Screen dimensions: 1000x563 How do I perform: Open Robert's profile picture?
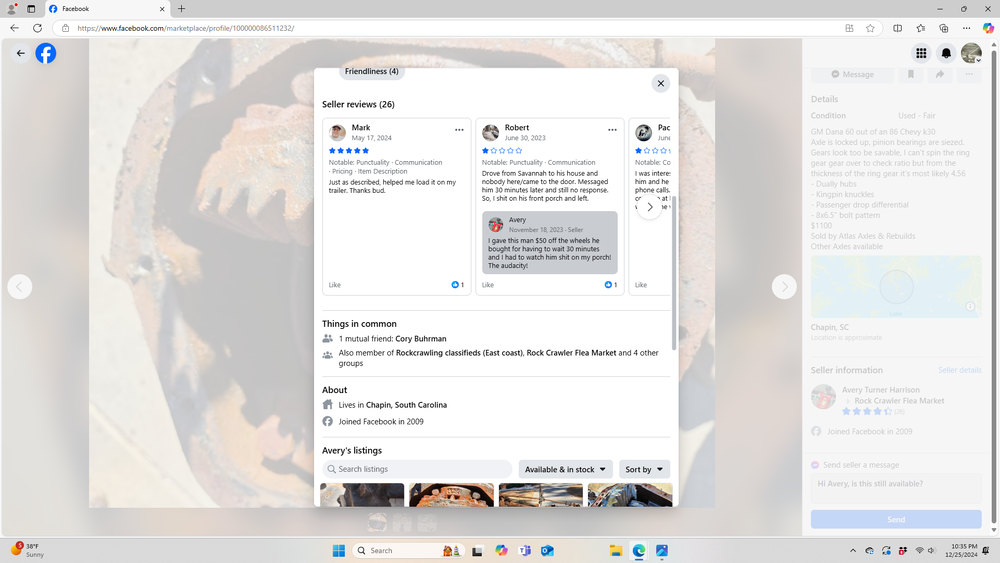[x=490, y=133]
